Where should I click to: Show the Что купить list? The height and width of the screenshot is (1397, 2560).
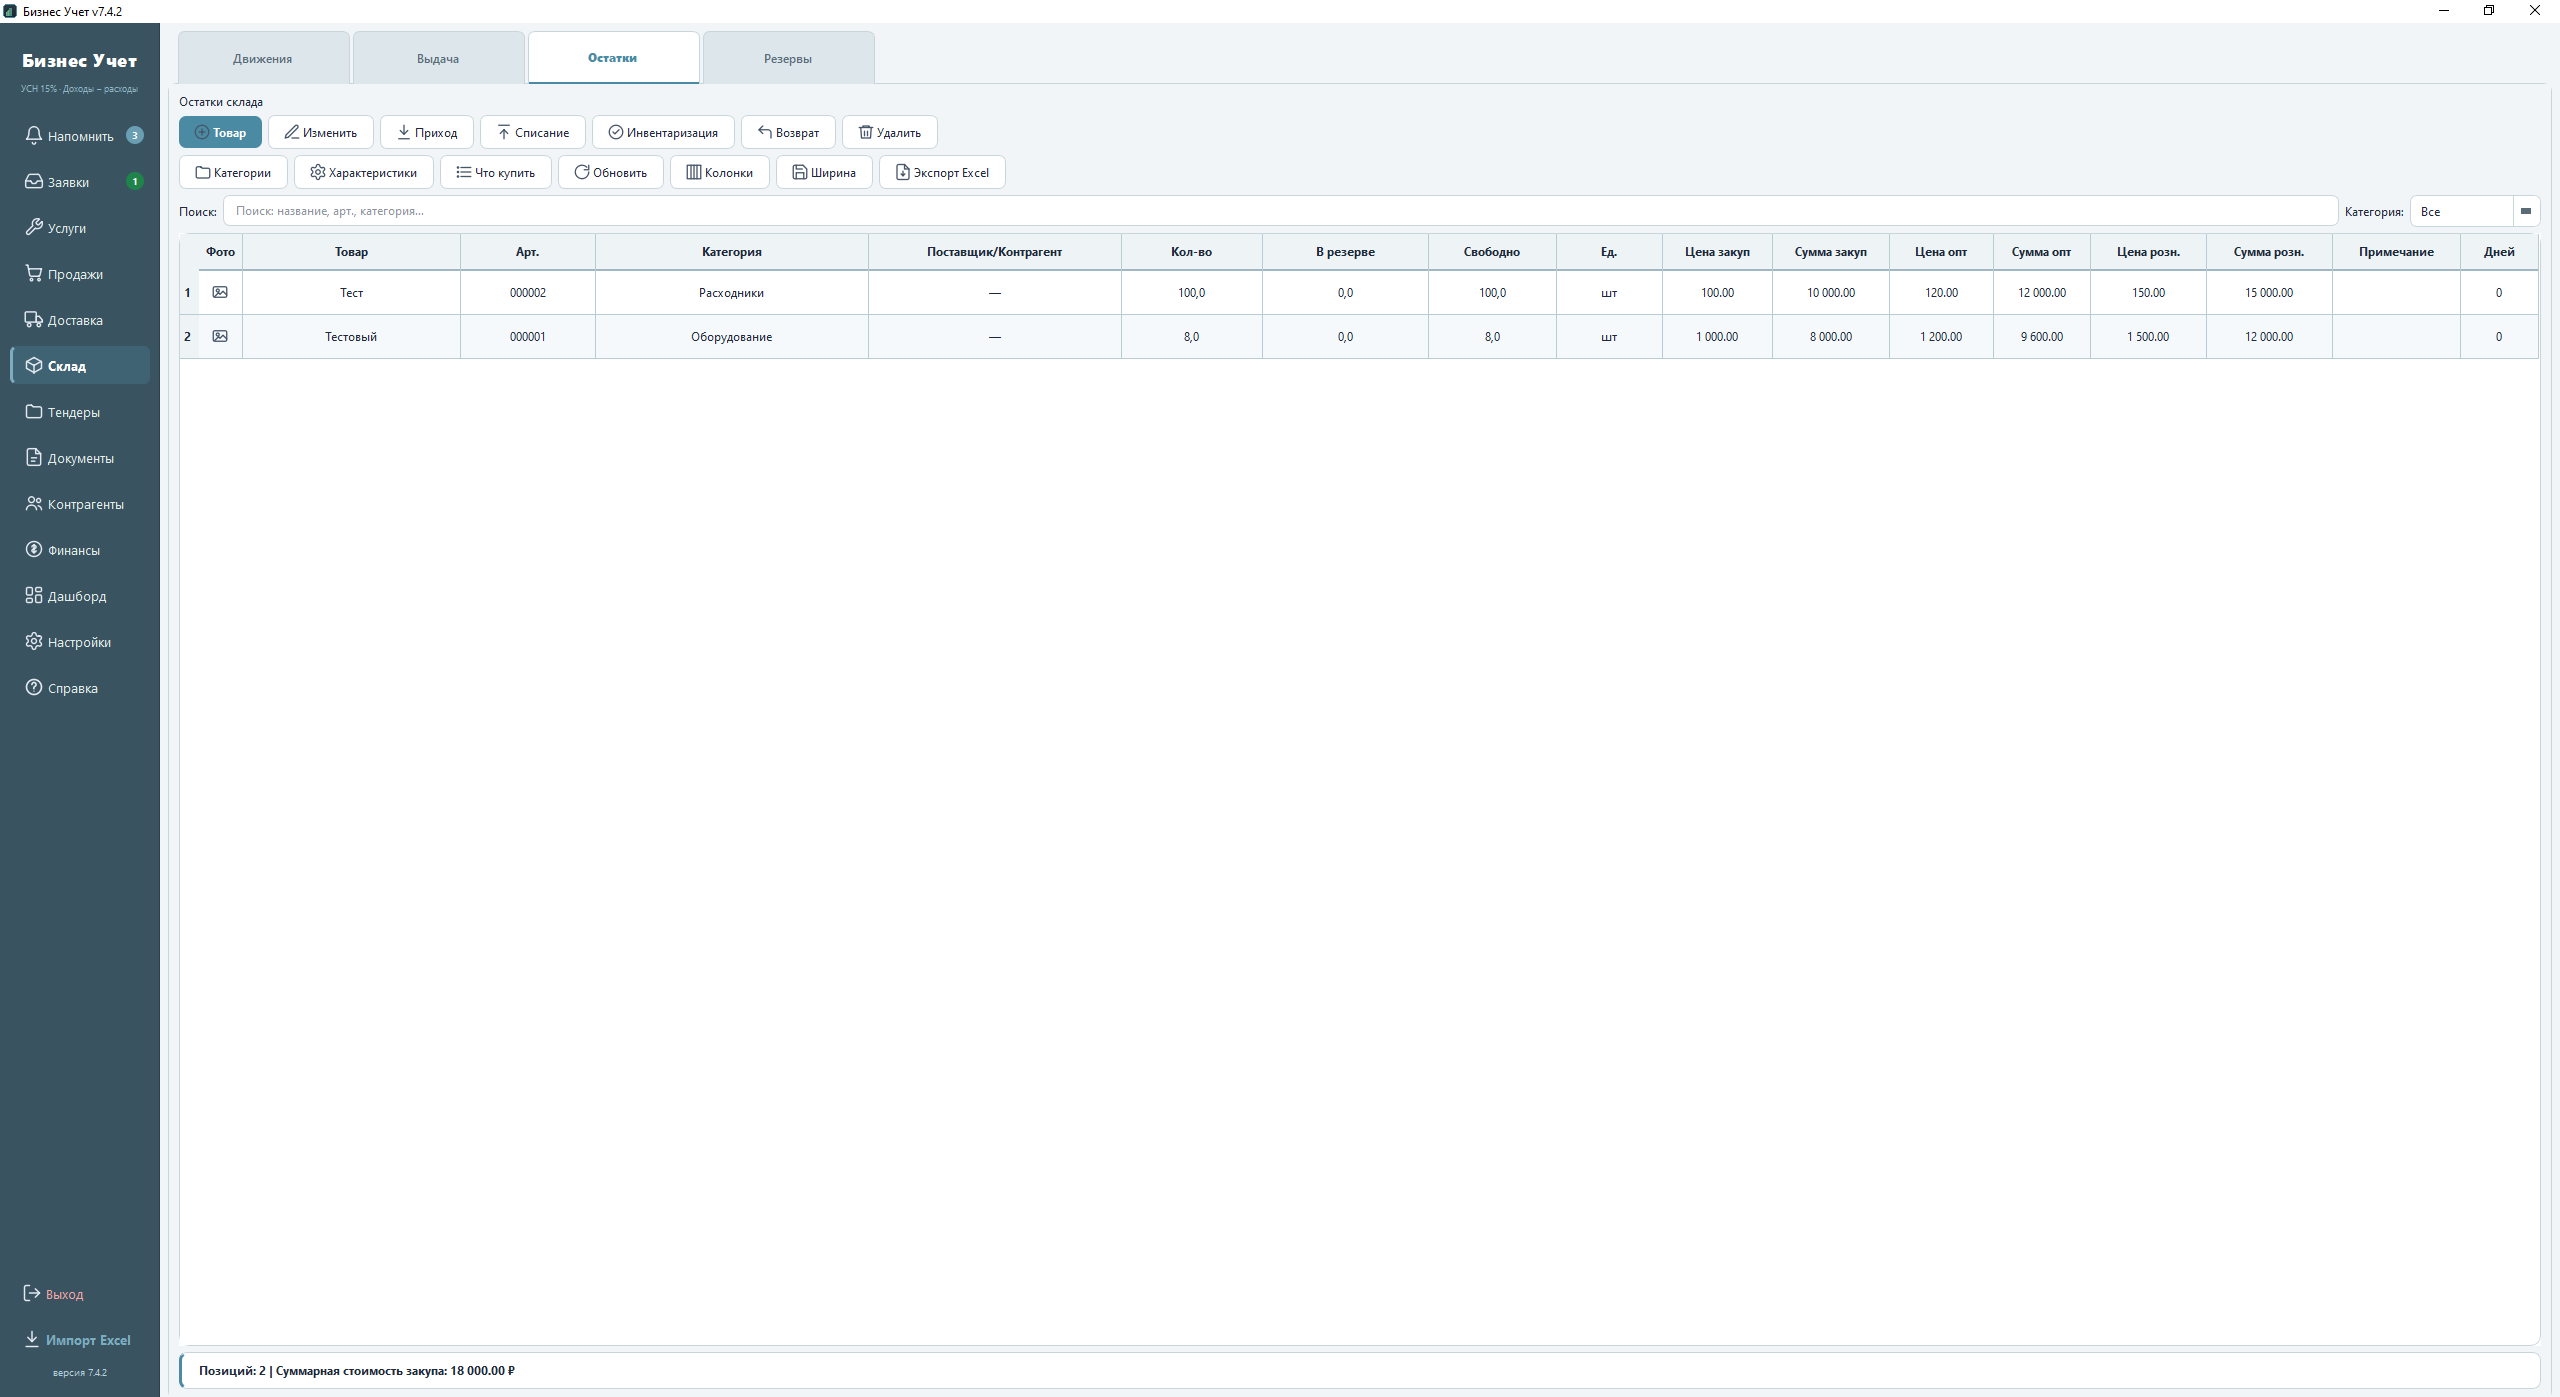pos(496,172)
